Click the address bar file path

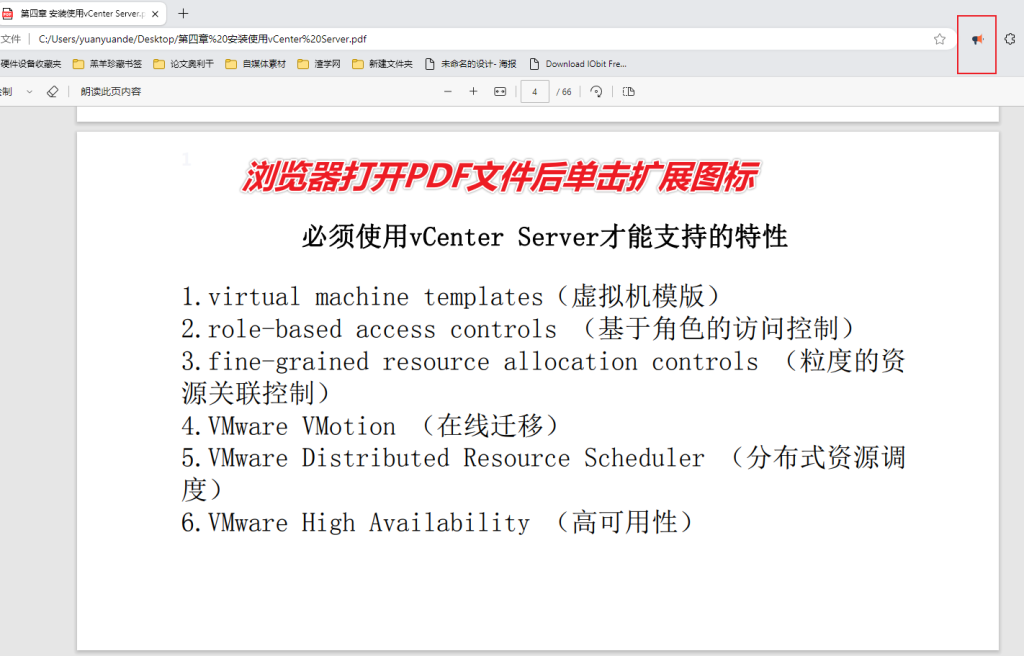click(202, 39)
